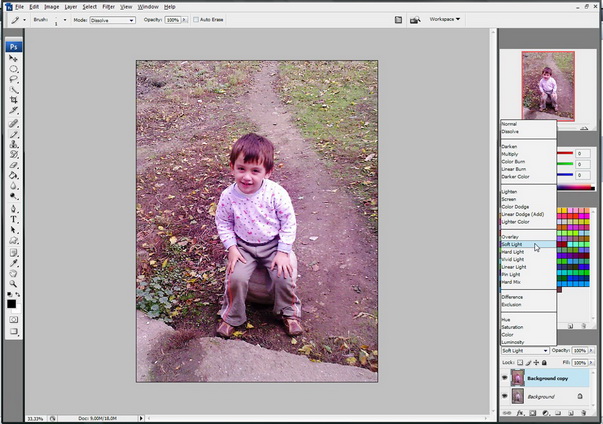603x424 pixels.
Task: Open the brush Mode dropdown
Action: click(x=112, y=20)
